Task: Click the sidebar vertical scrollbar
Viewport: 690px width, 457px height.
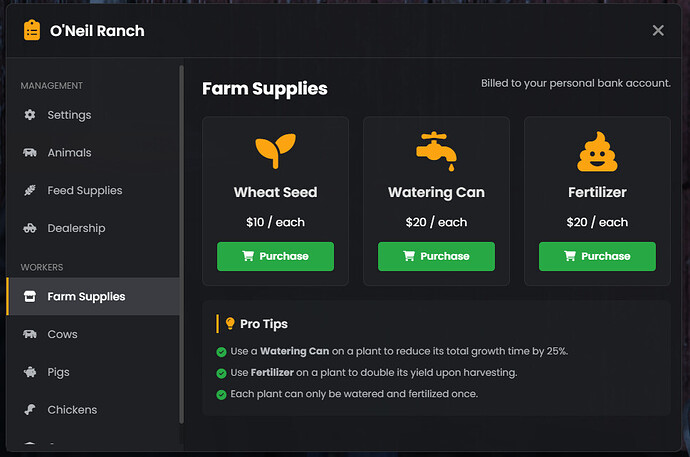Action: (x=181, y=240)
